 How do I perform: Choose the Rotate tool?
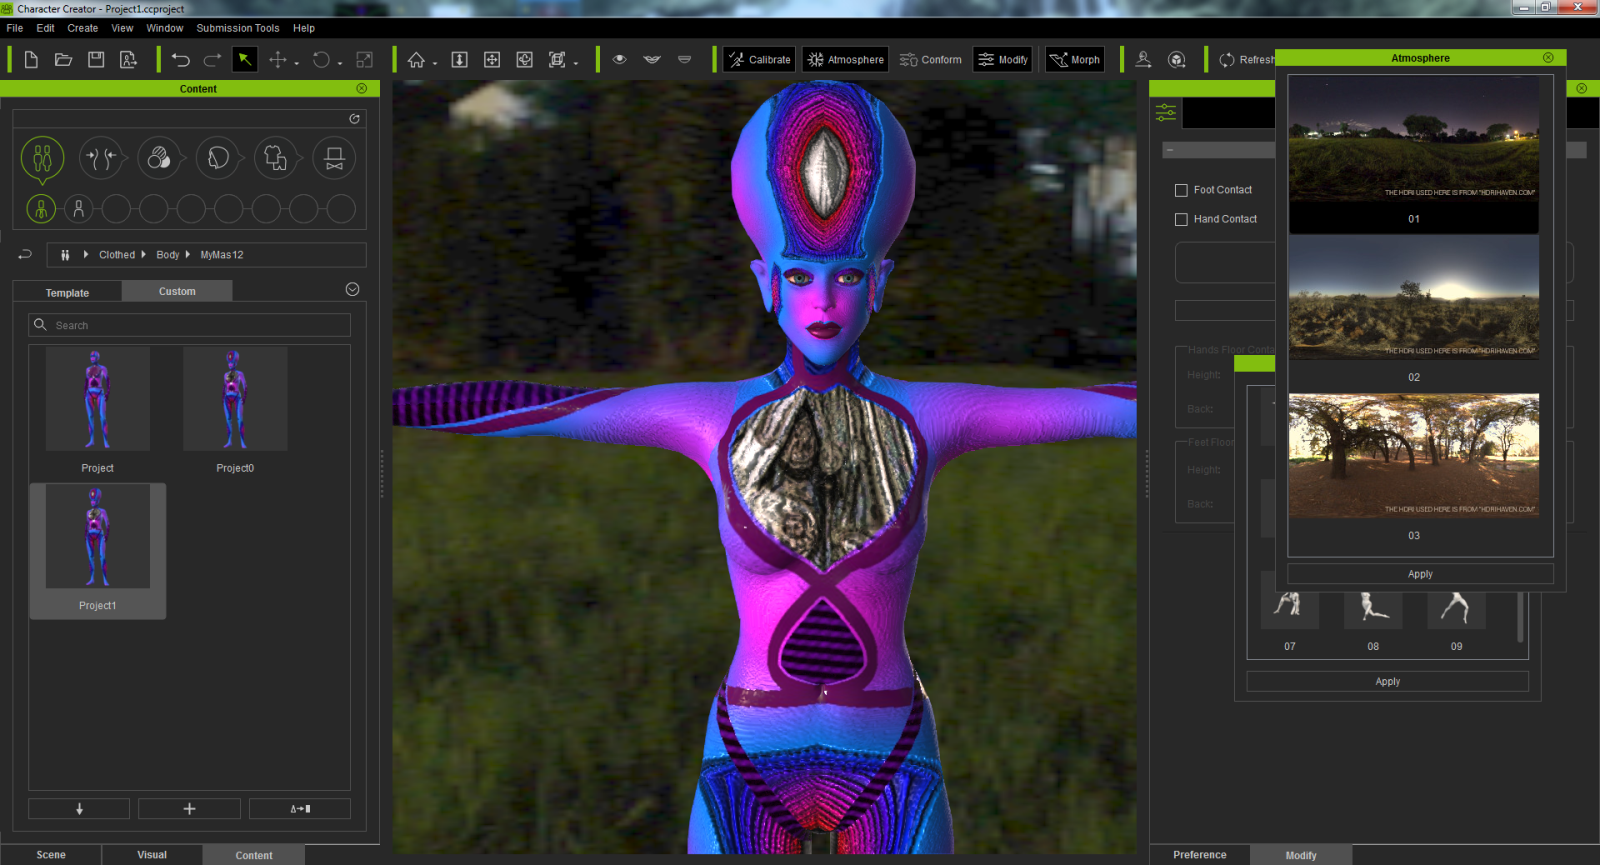(x=321, y=60)
